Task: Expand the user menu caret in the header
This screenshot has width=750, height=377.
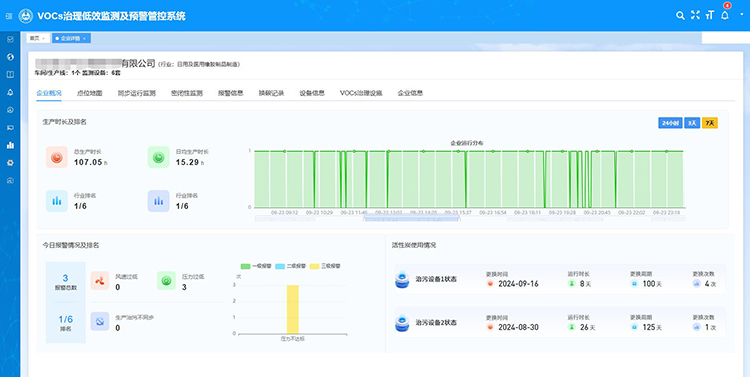Action: [x=741, y=14]
